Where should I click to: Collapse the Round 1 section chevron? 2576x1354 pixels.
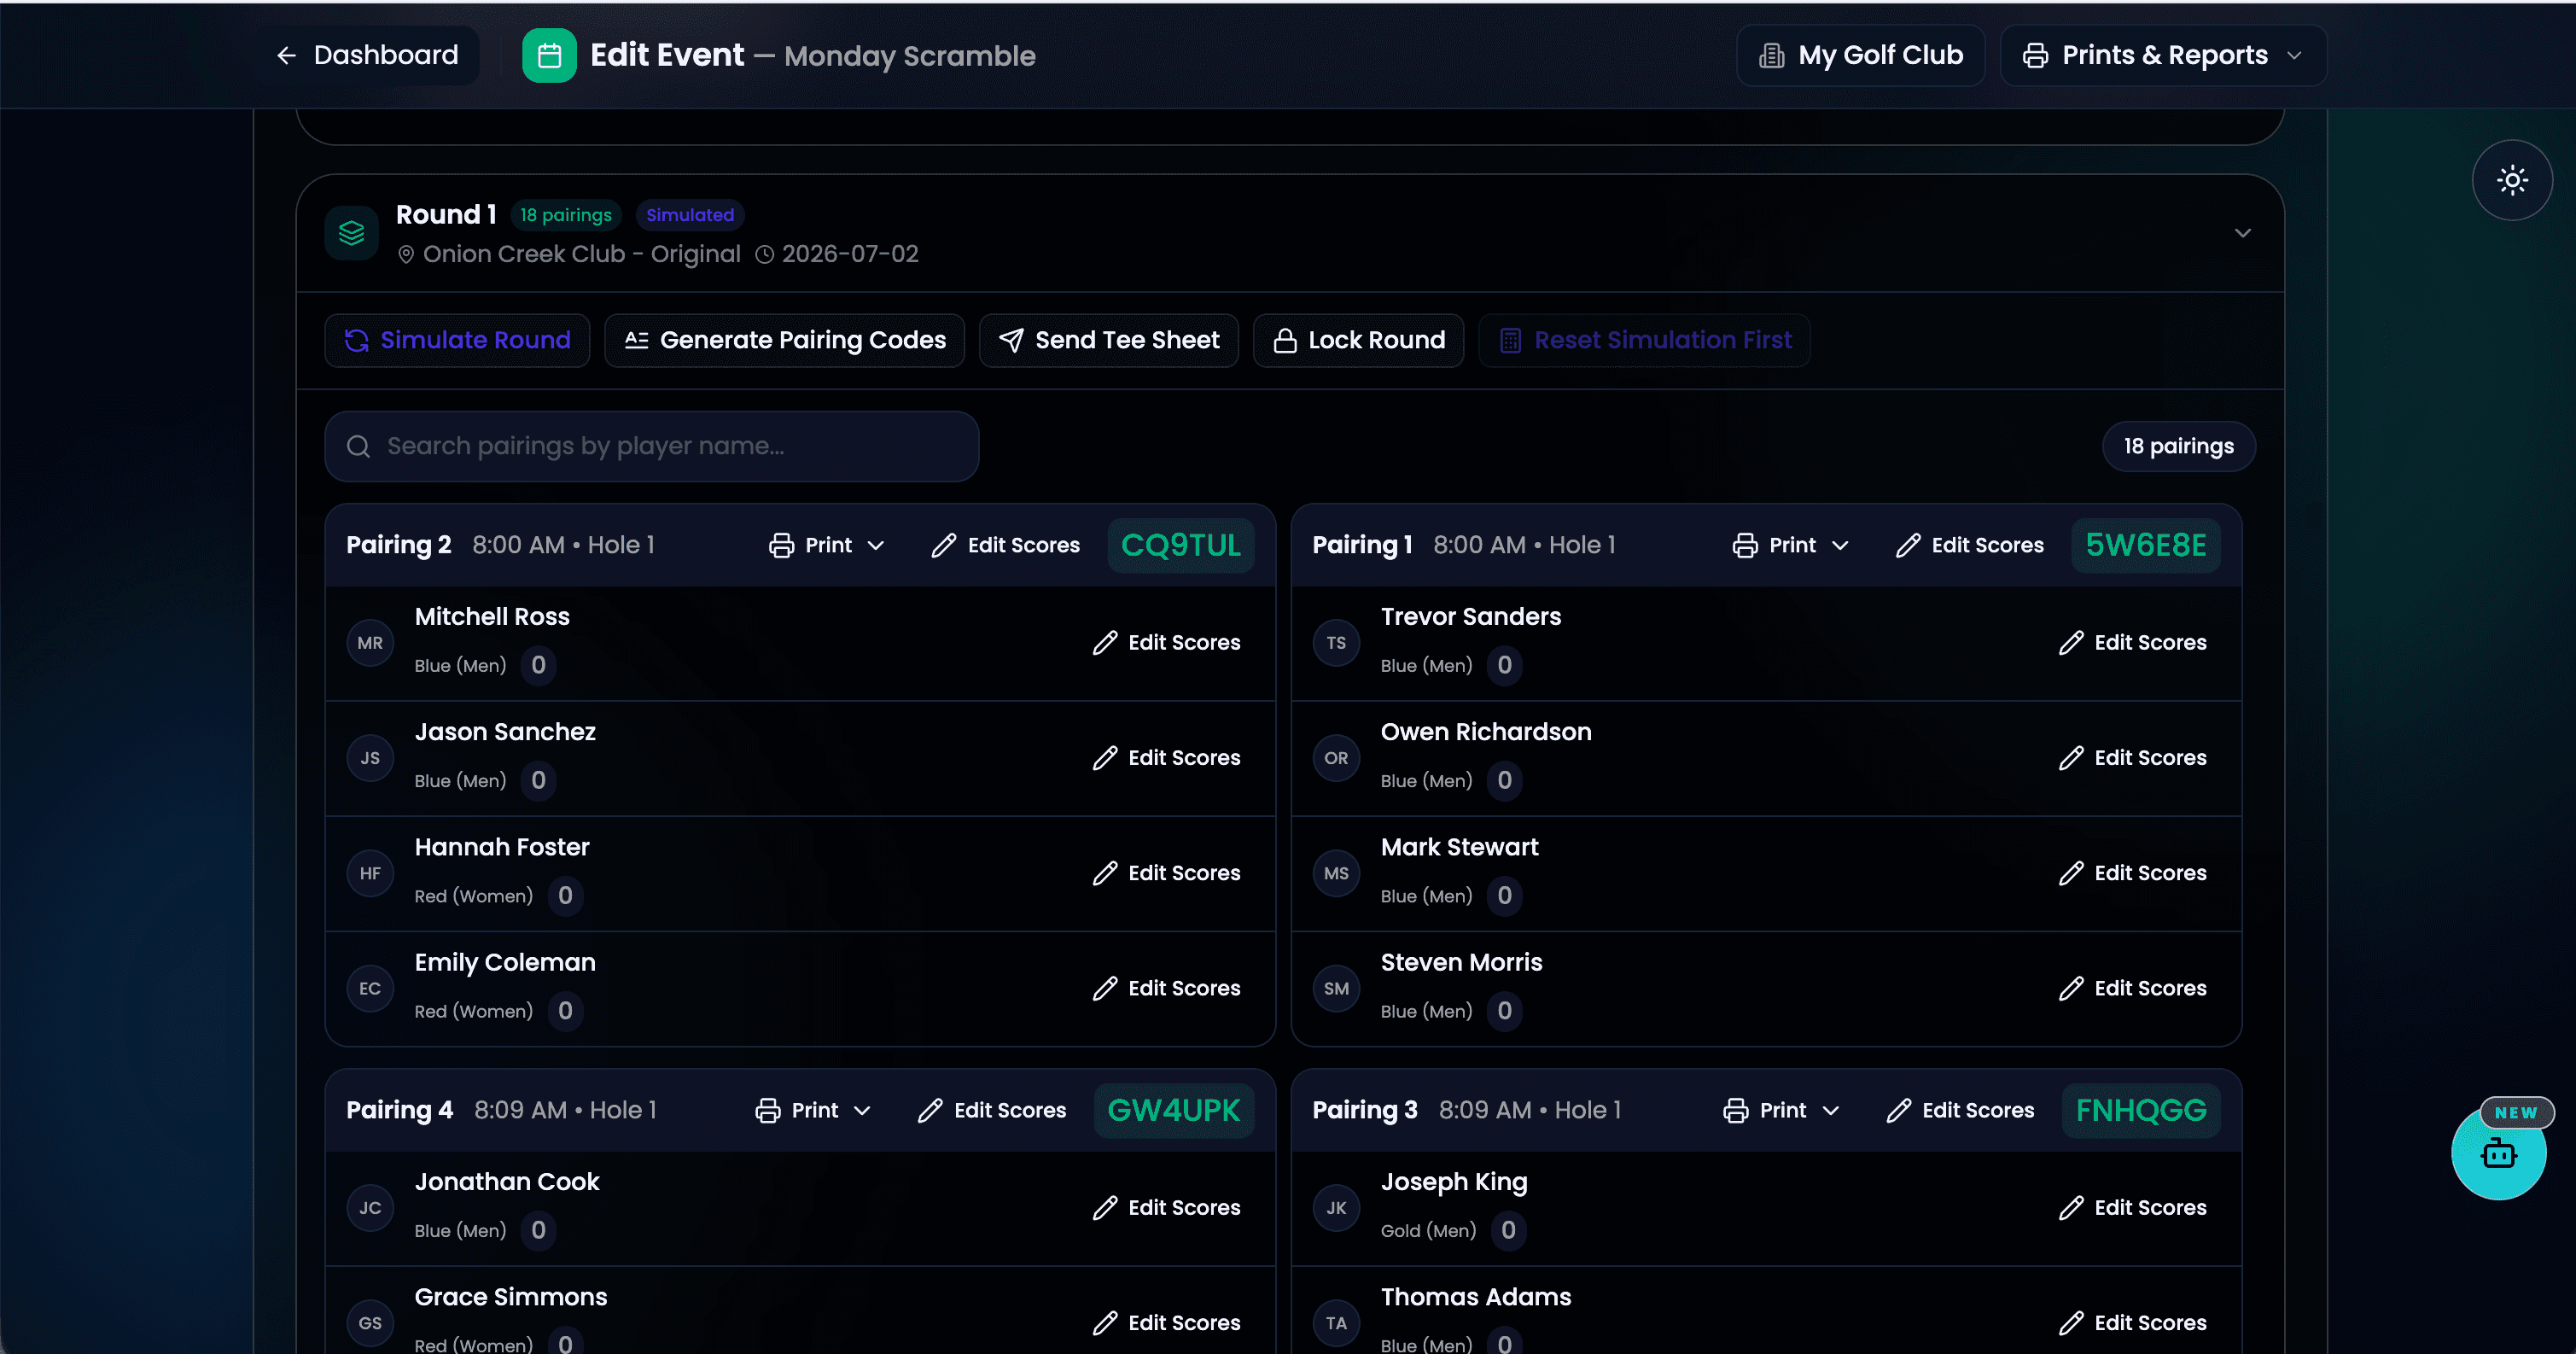click(2243, 233)
